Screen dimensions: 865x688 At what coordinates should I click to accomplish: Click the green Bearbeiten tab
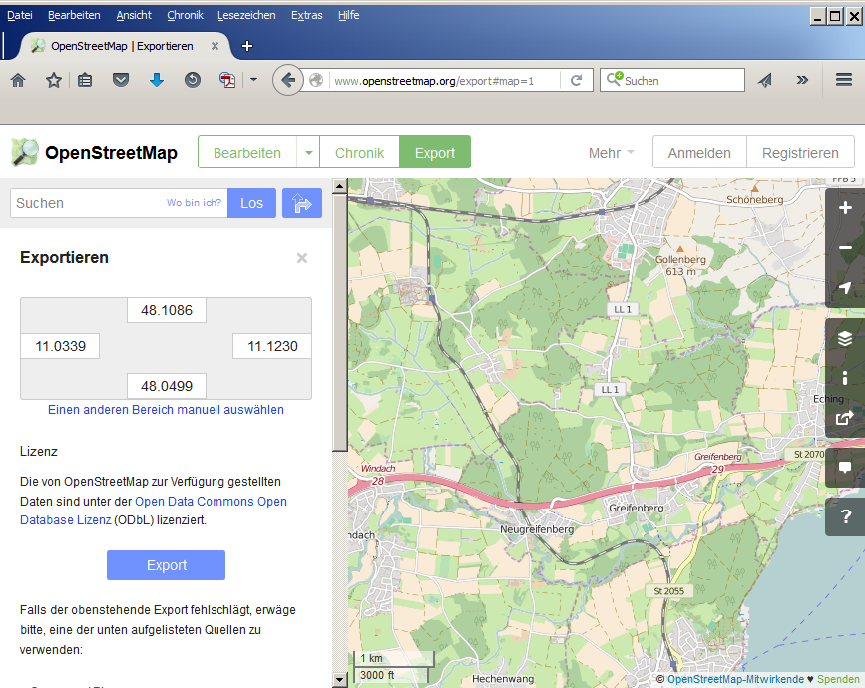[x=247, y=153]
